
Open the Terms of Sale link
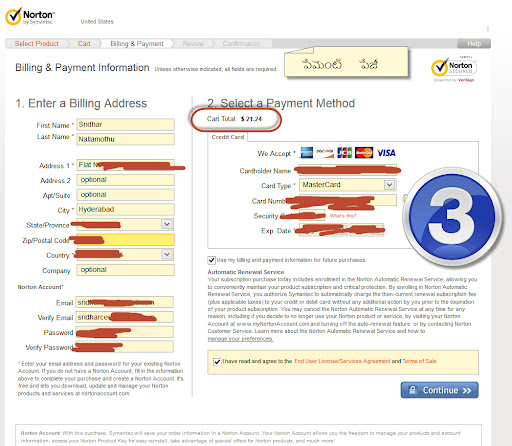[x=419, y=361]
